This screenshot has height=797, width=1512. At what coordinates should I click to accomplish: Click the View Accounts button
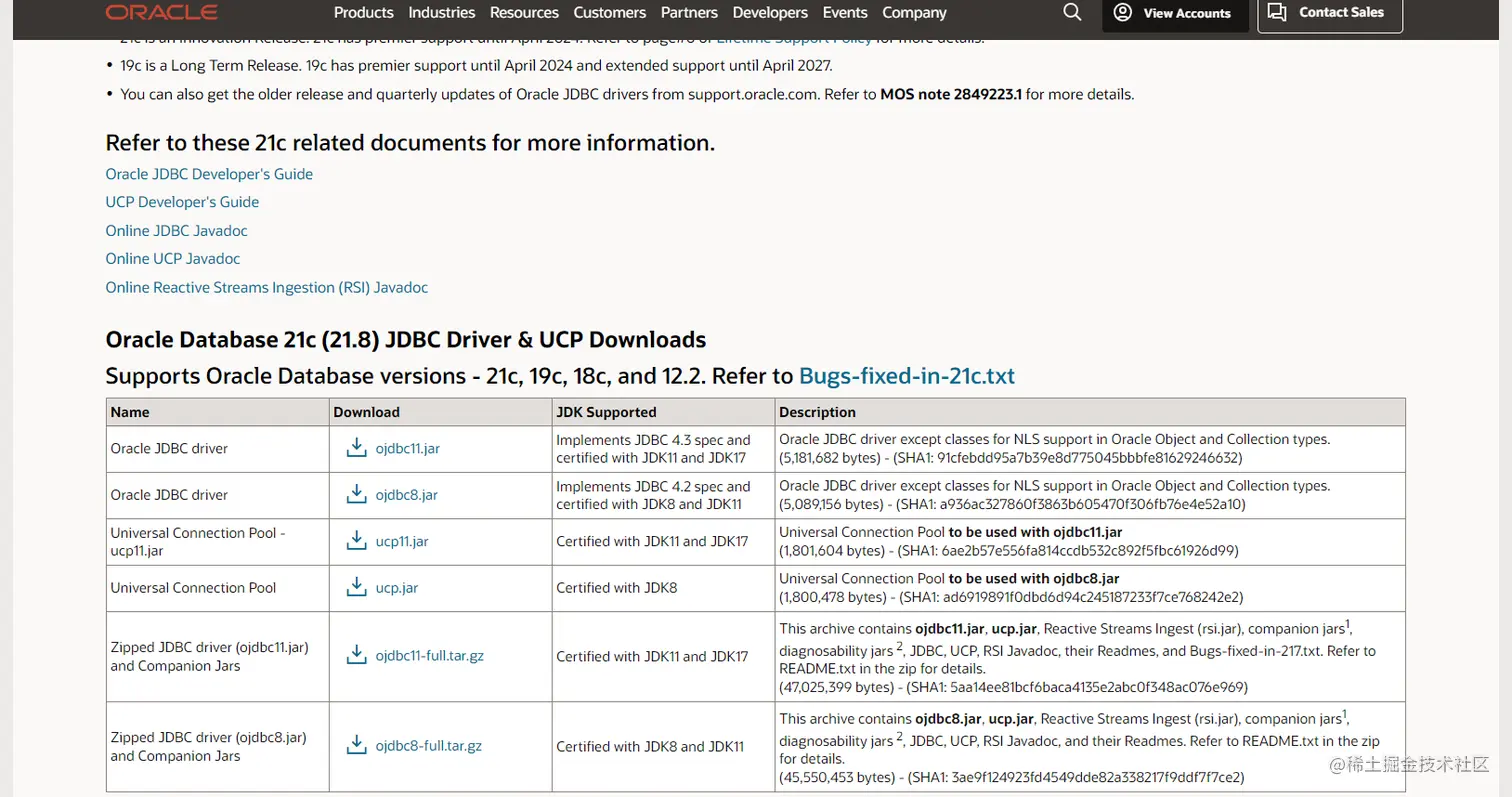point(1176,13)
